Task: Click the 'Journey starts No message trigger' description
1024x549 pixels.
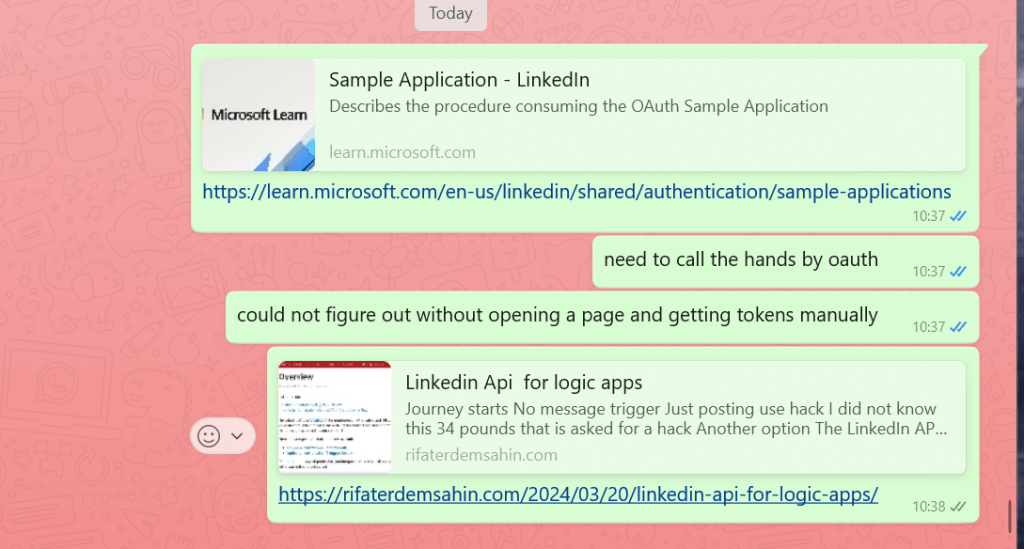Action: pyautogui.click(x=676, y=419)
